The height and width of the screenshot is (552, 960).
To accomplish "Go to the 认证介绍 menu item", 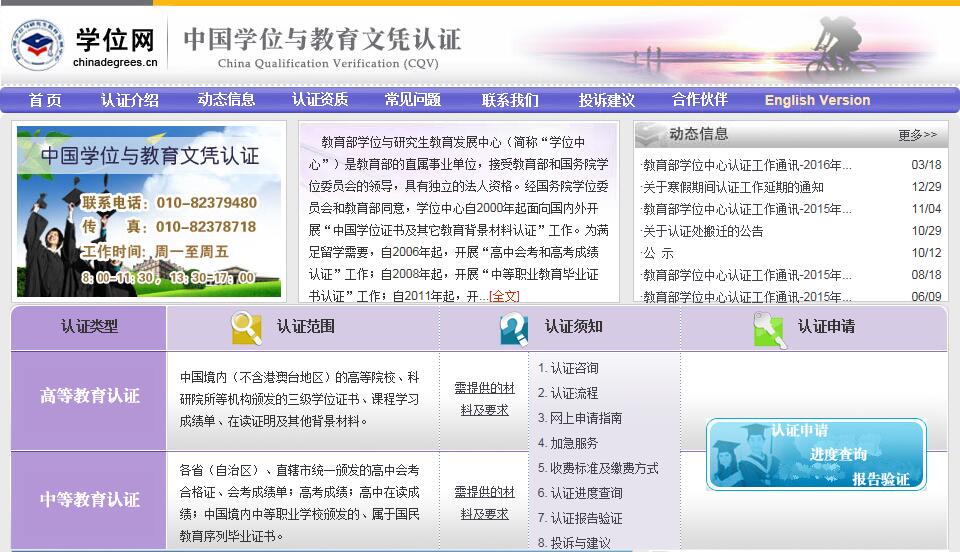I will tap(129, 100).
